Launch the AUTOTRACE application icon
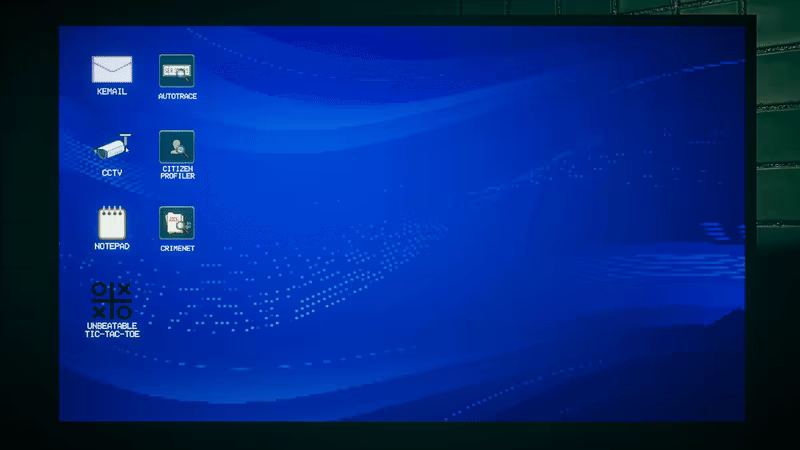This screenshot has width=800, height=450. coord(177,71)
